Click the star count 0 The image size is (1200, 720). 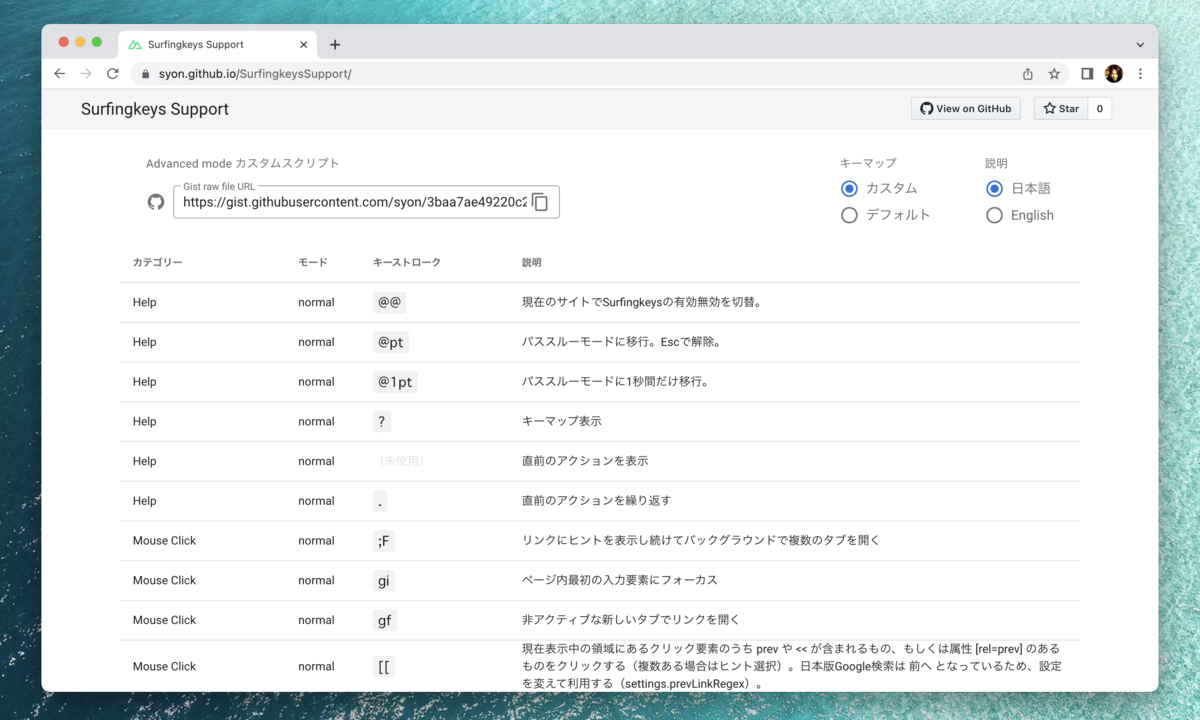tap(1100, 109)
